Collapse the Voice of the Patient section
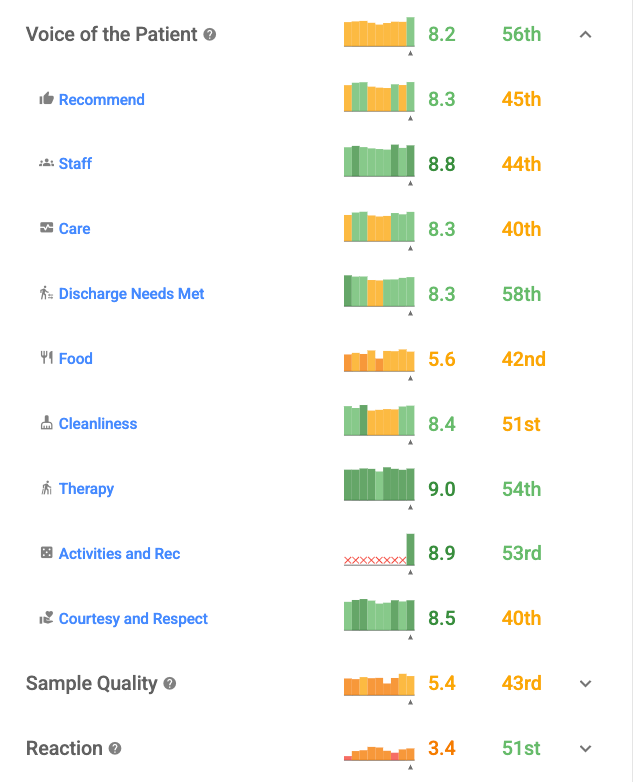633x782 pixels. click(x=586, y=35)
